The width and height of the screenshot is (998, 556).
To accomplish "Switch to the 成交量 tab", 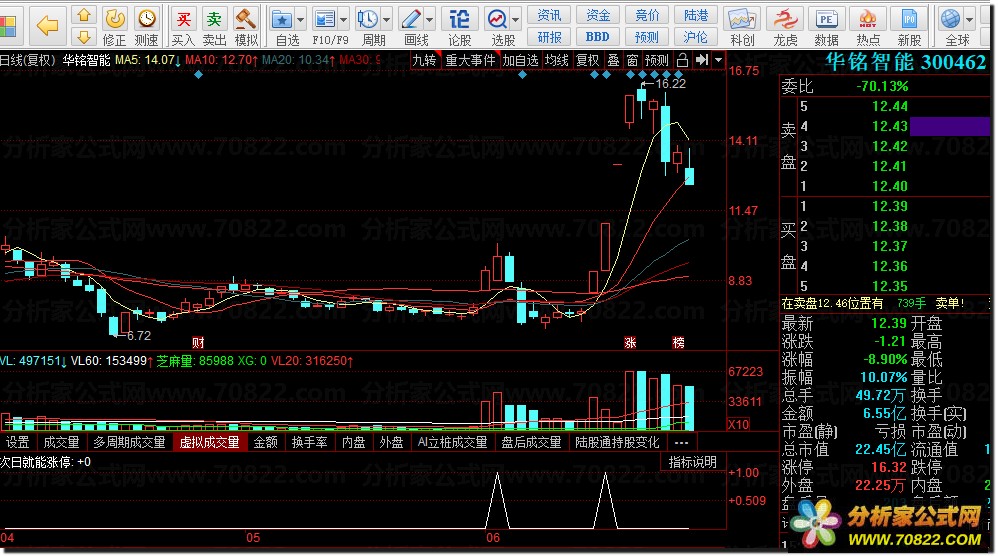I will [61, 442].
